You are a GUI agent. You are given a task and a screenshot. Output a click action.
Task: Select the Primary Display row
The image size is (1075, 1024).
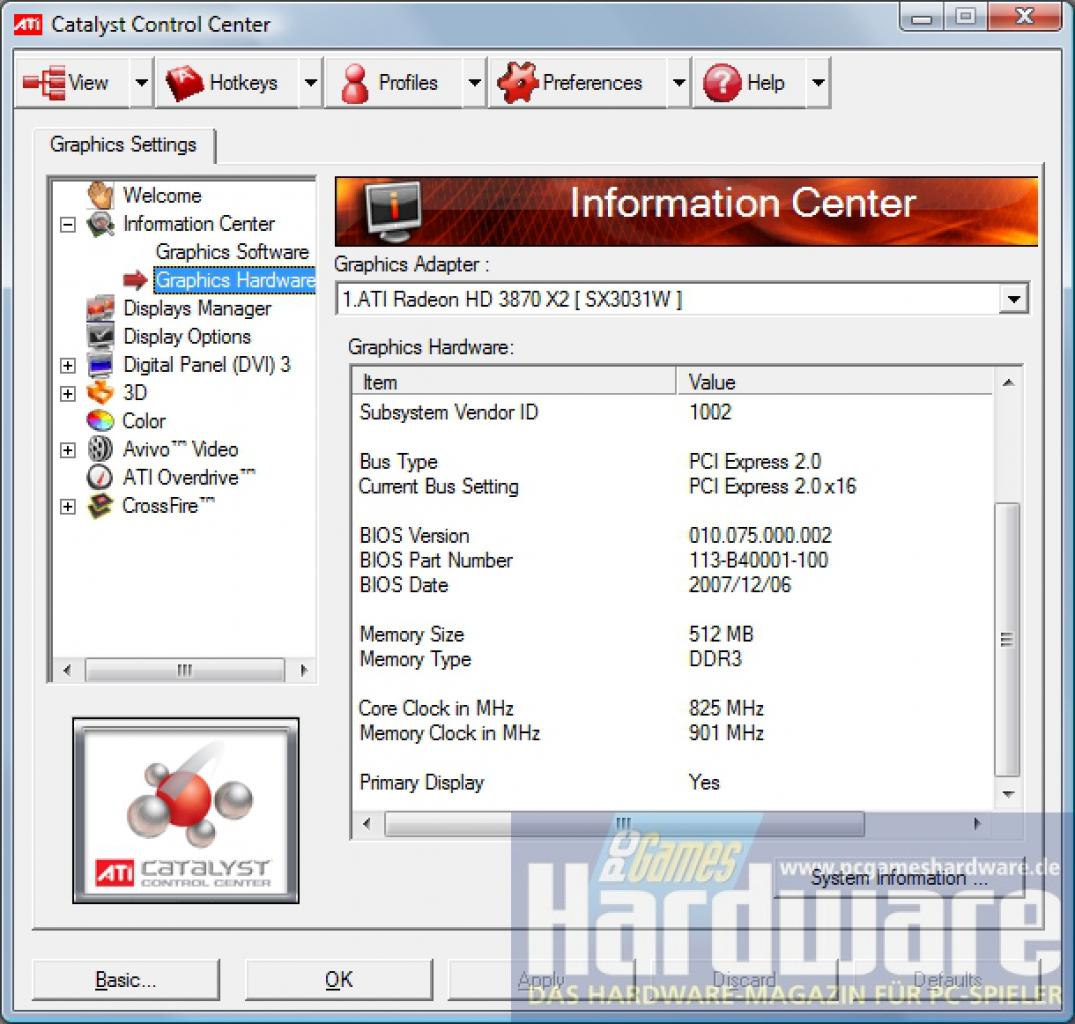coord(672,782)
